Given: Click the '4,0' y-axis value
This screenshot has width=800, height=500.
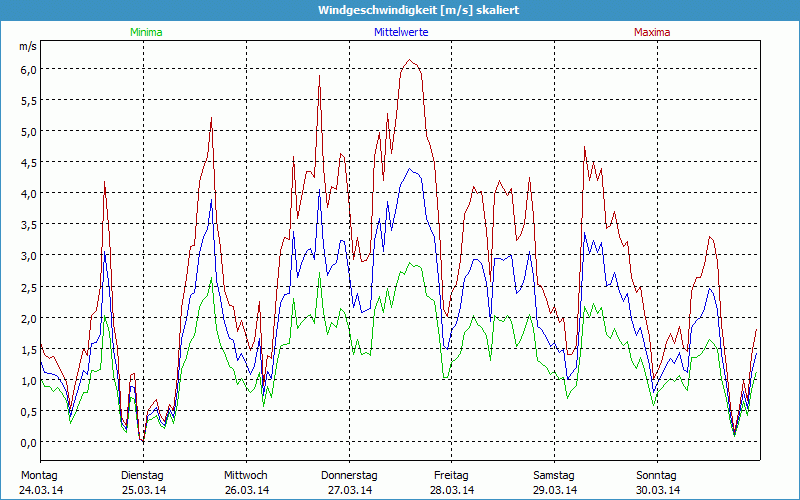Looking at the screenshot, I should [x=29, y=194].
